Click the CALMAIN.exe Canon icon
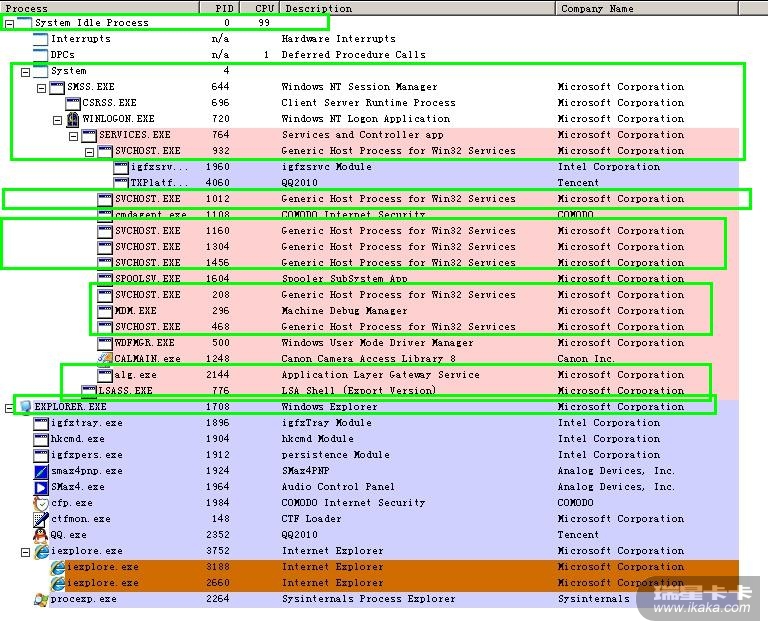768x628 pixels. tap(105, 359)
